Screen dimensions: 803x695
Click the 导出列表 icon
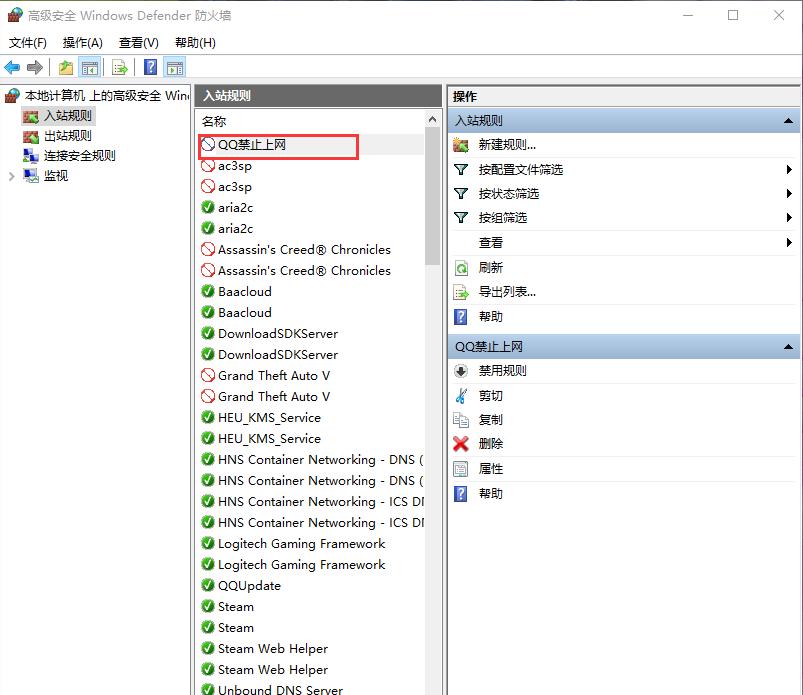[x=461, y=292]
